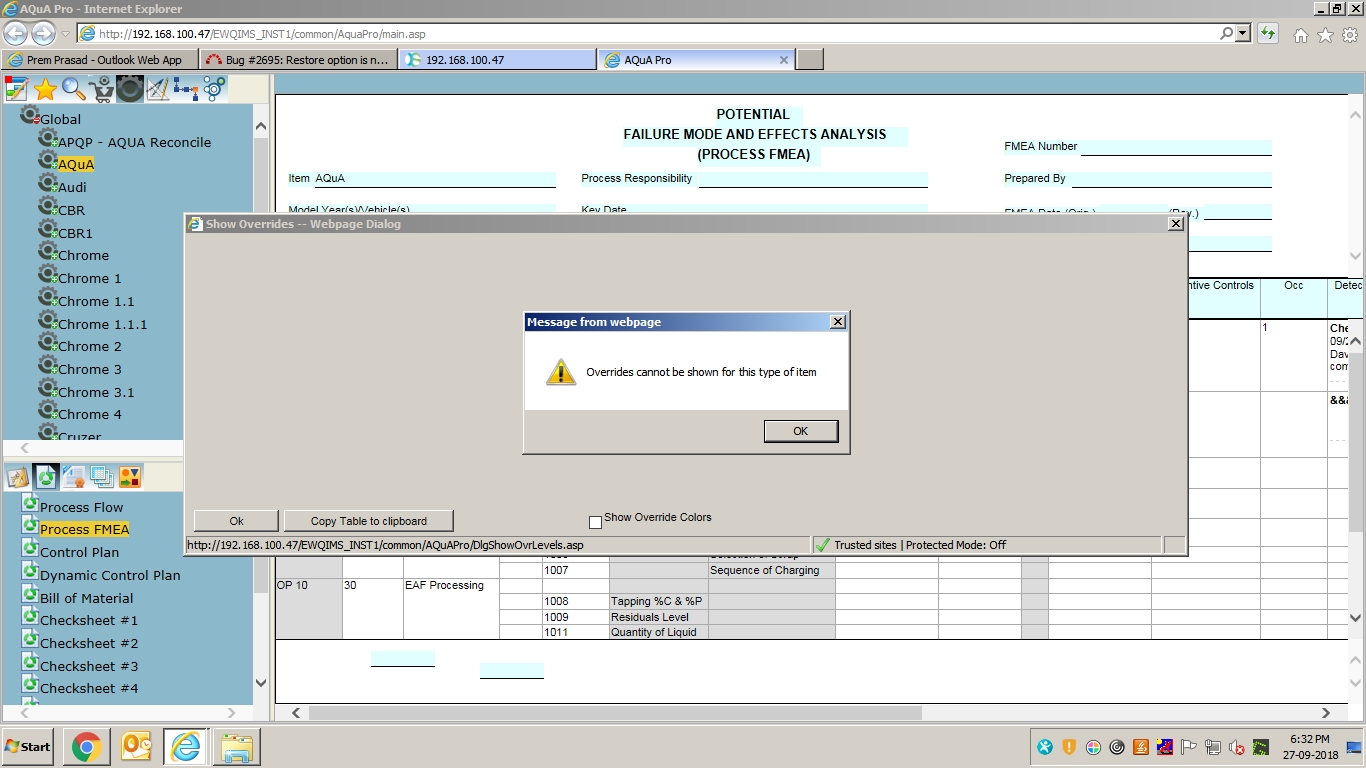The height and width of the screenshot is (768, 1366).
Task: Click the Internet Explorer back arrow
Action: (x=16, y=33)
